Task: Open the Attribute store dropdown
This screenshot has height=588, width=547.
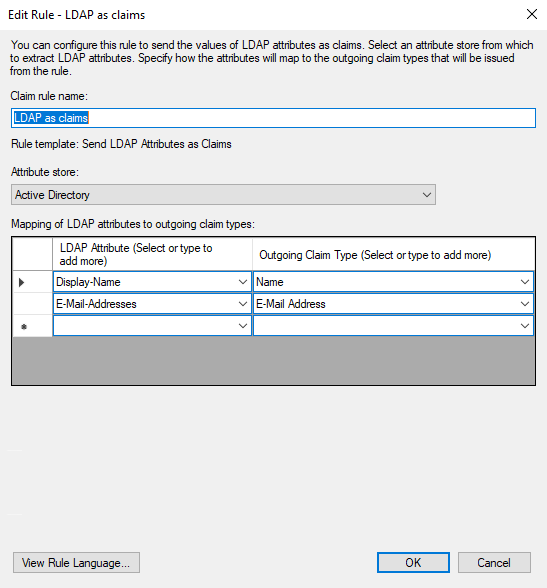Action: (223, 195)
